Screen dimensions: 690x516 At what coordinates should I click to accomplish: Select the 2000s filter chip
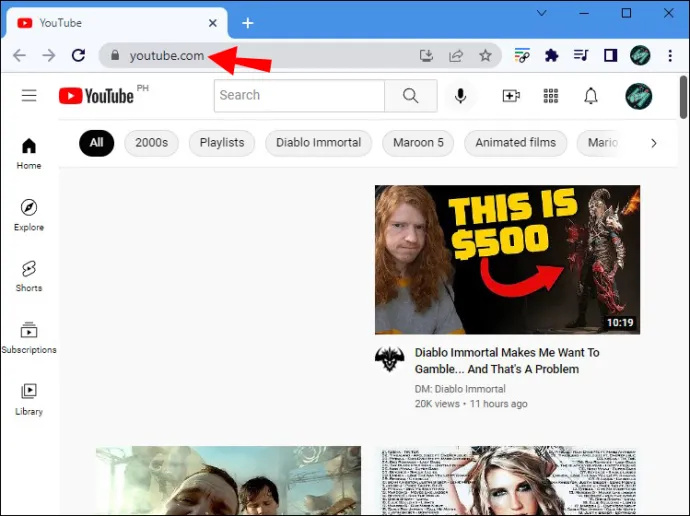click(x=151, y=143)
